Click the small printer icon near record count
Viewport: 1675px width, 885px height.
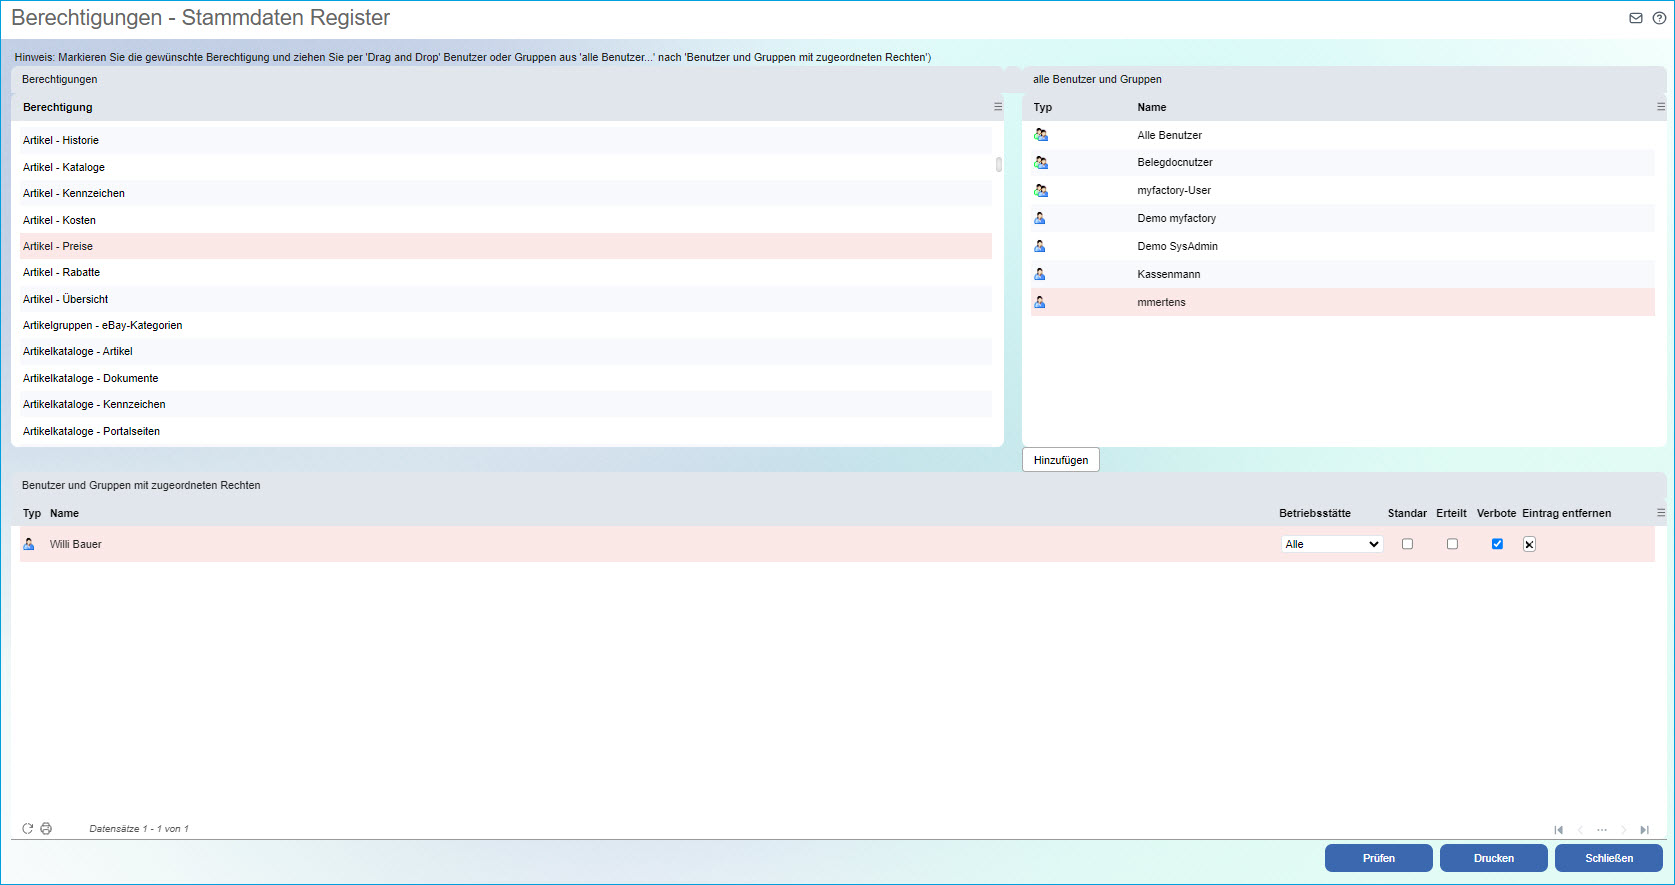(x=46, y=829)
